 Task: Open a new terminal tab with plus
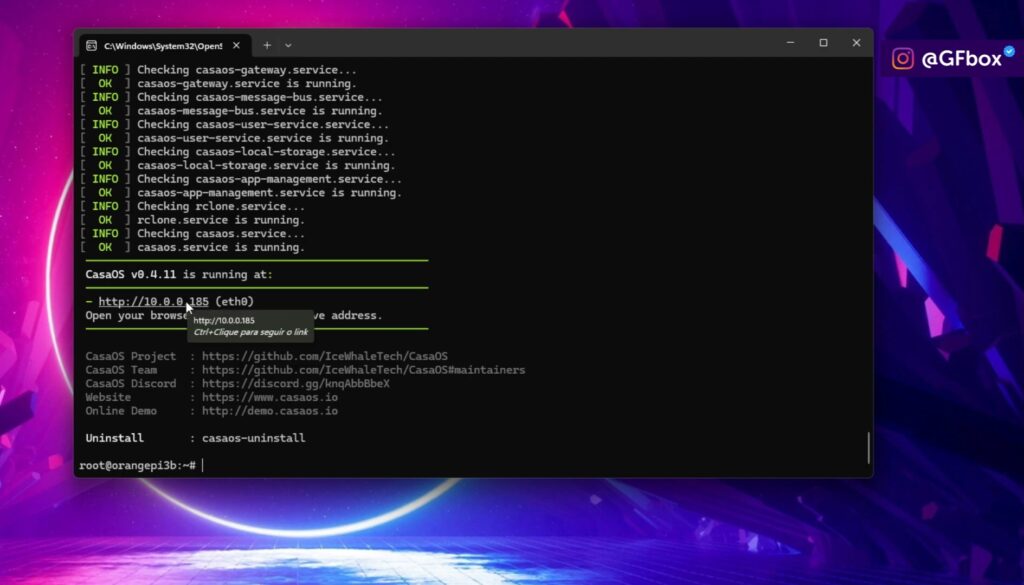(x=267, y=46)
